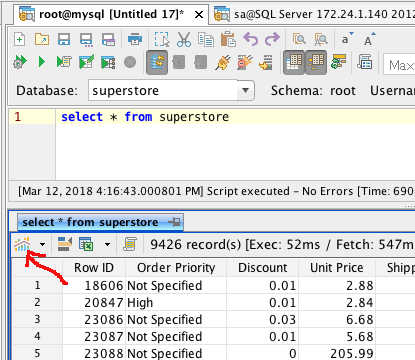Screen dimensions: 415x360
Task: Open the Database dropdown showing superstore
Action: [245, 90]
